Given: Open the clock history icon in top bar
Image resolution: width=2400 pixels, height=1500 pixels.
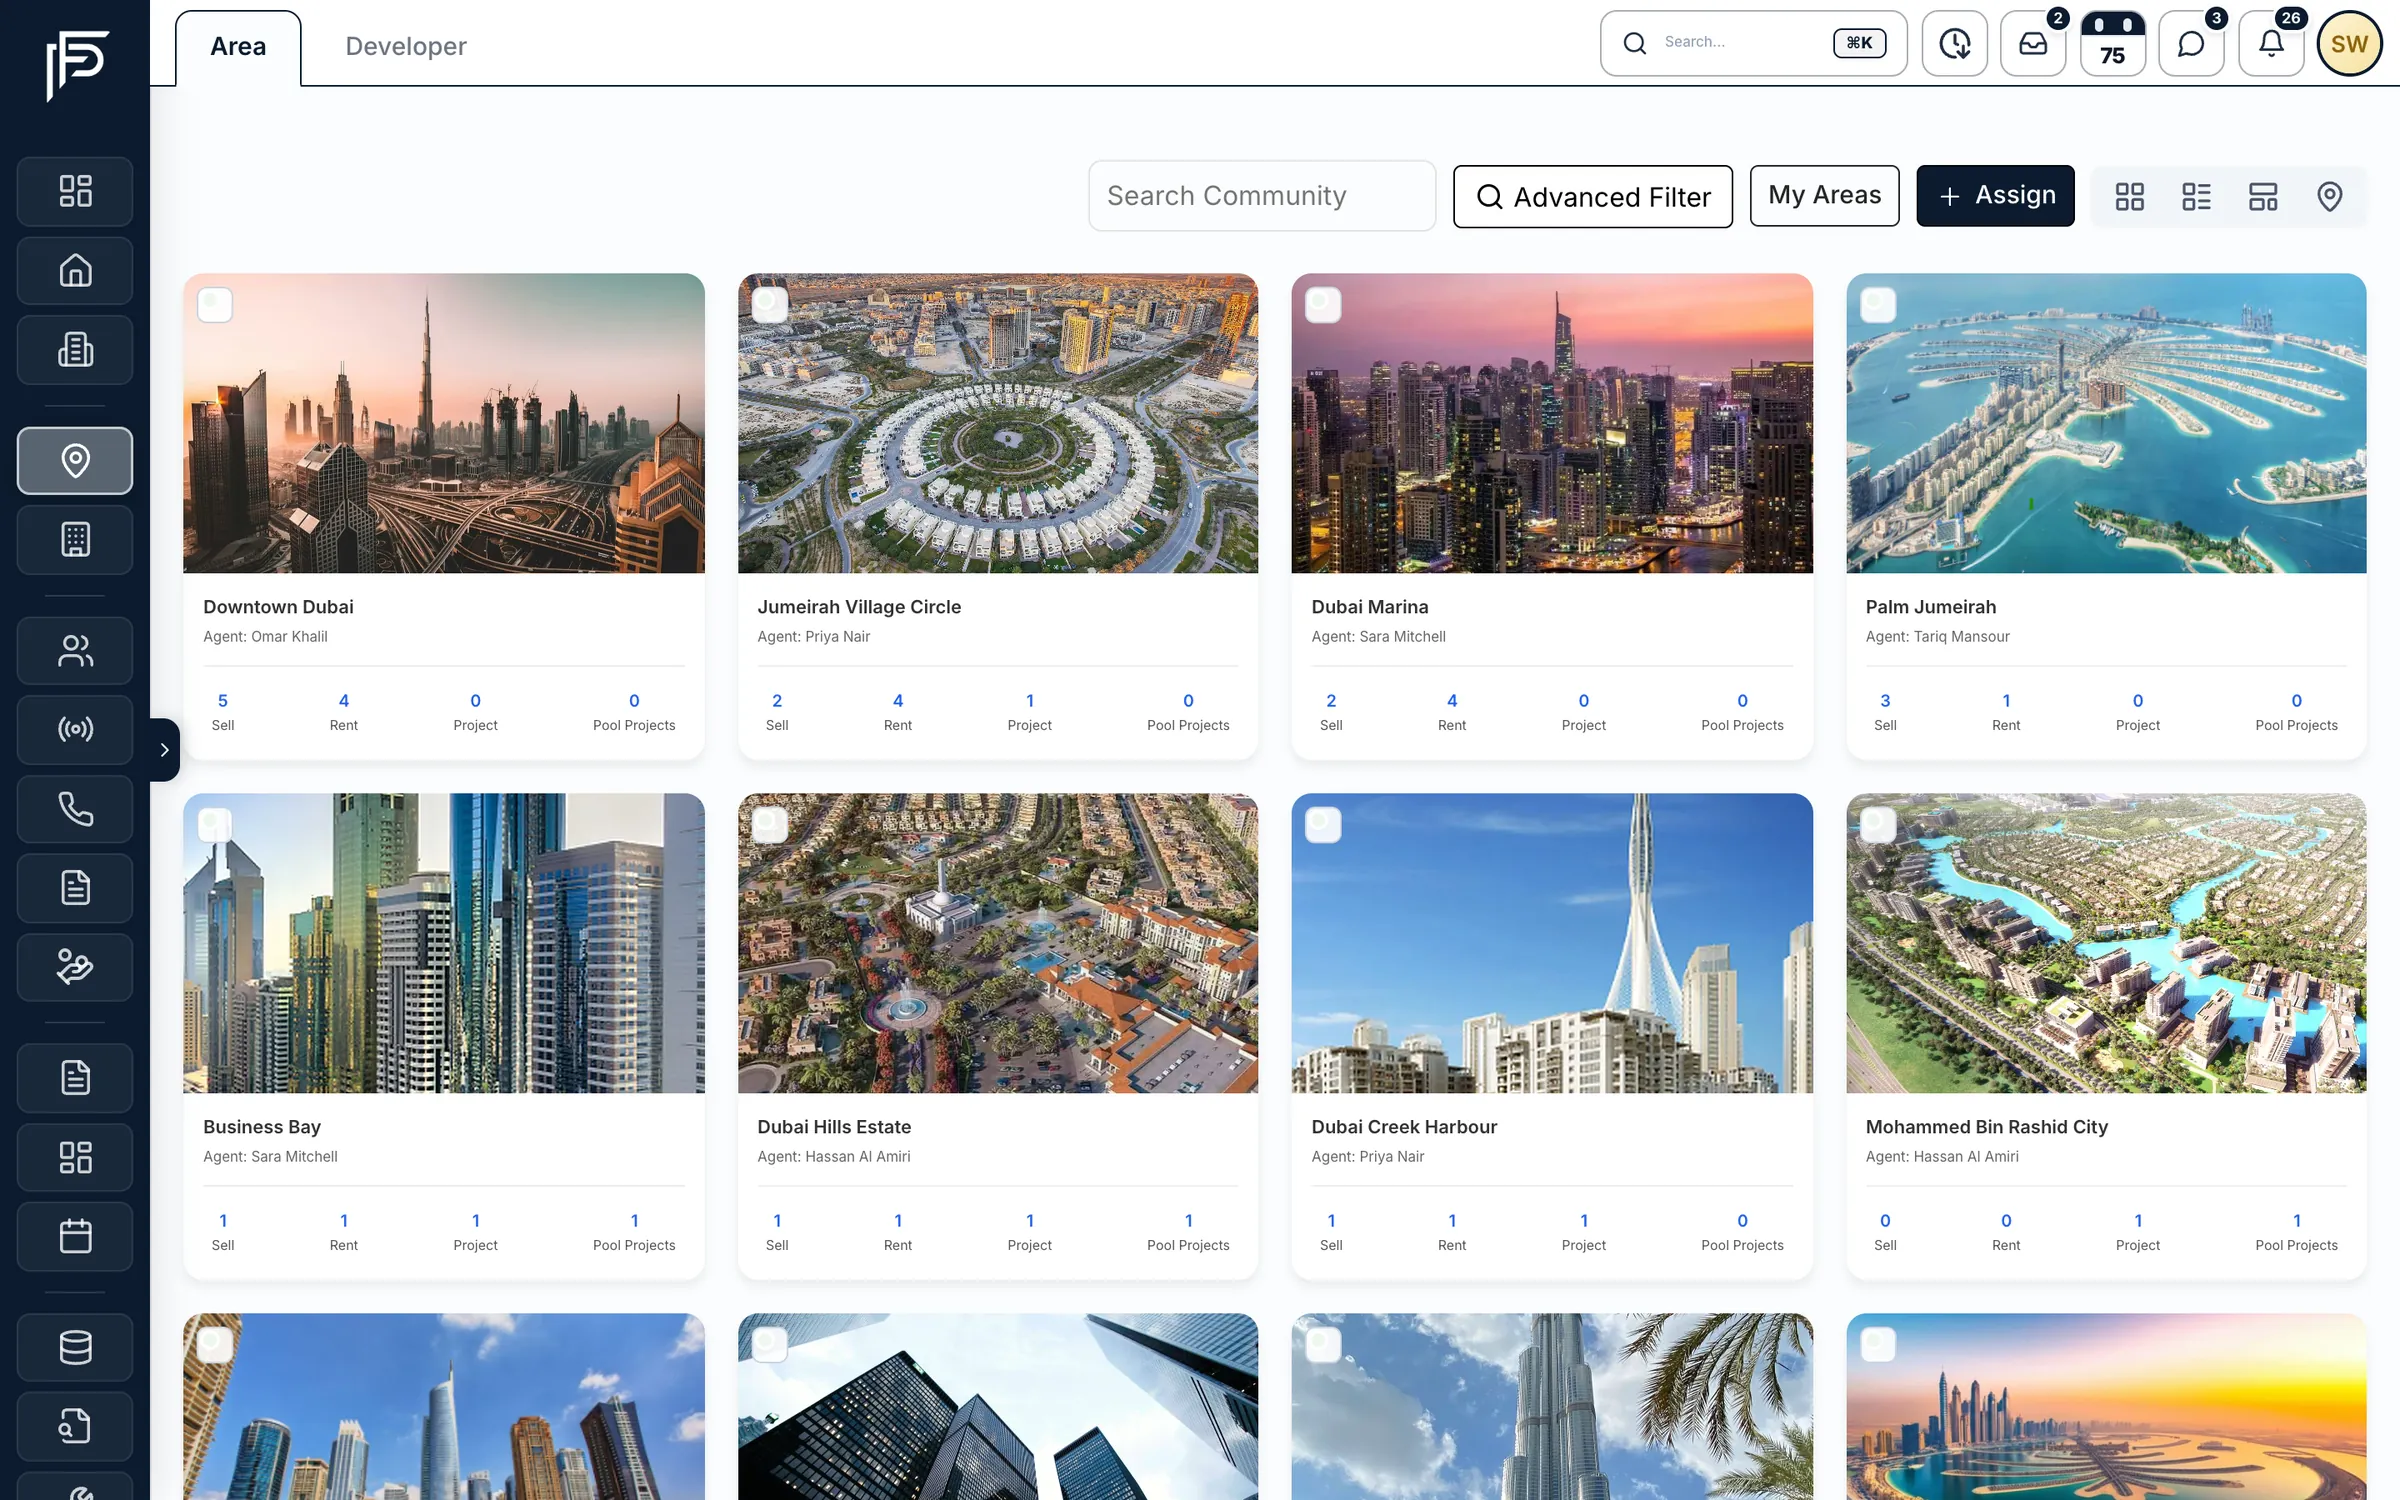Looking at the screenshot, I should pos(1954,43).
